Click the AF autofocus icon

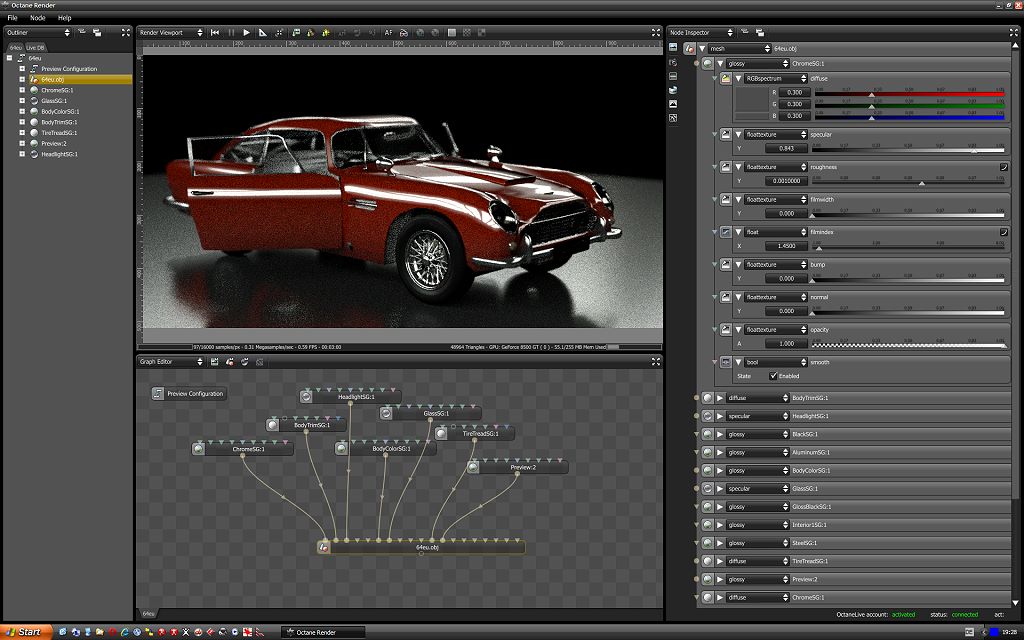[389, 33]
